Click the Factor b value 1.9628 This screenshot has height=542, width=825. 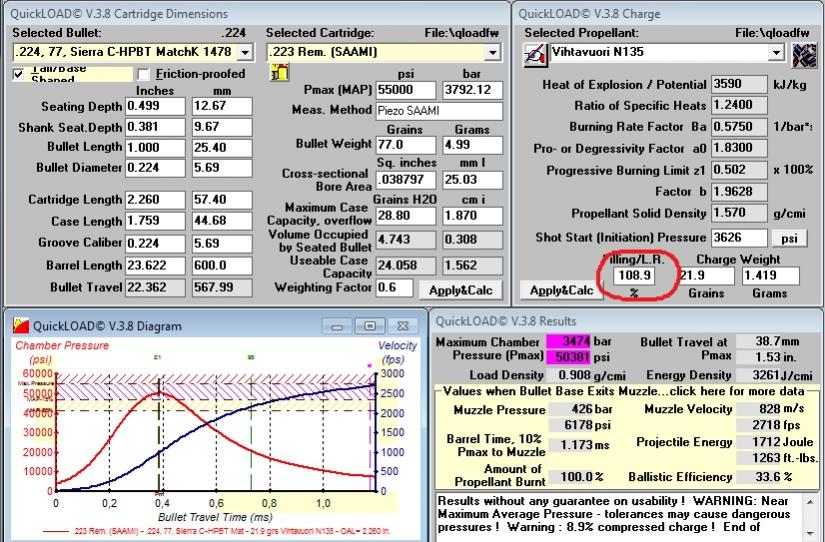click(x=739, y=192)
